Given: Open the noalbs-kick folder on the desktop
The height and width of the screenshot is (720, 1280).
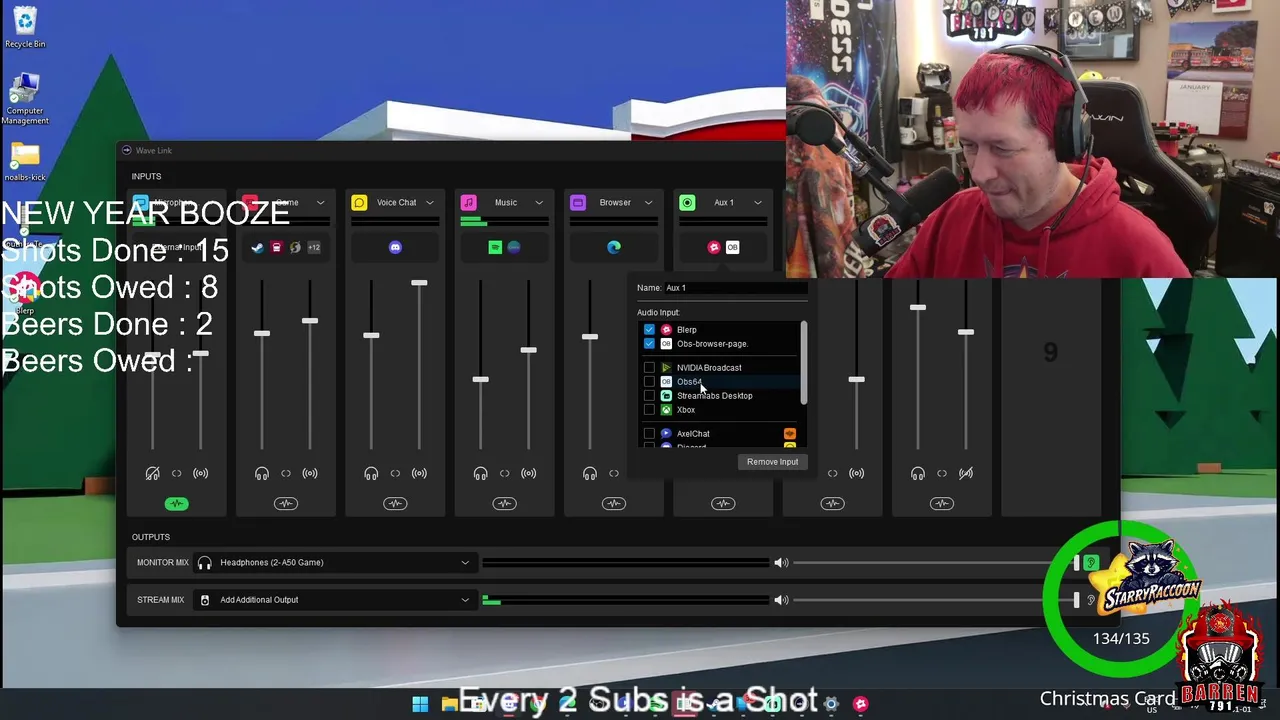Looking at the screenshot, I should click(x=25, y=163).
